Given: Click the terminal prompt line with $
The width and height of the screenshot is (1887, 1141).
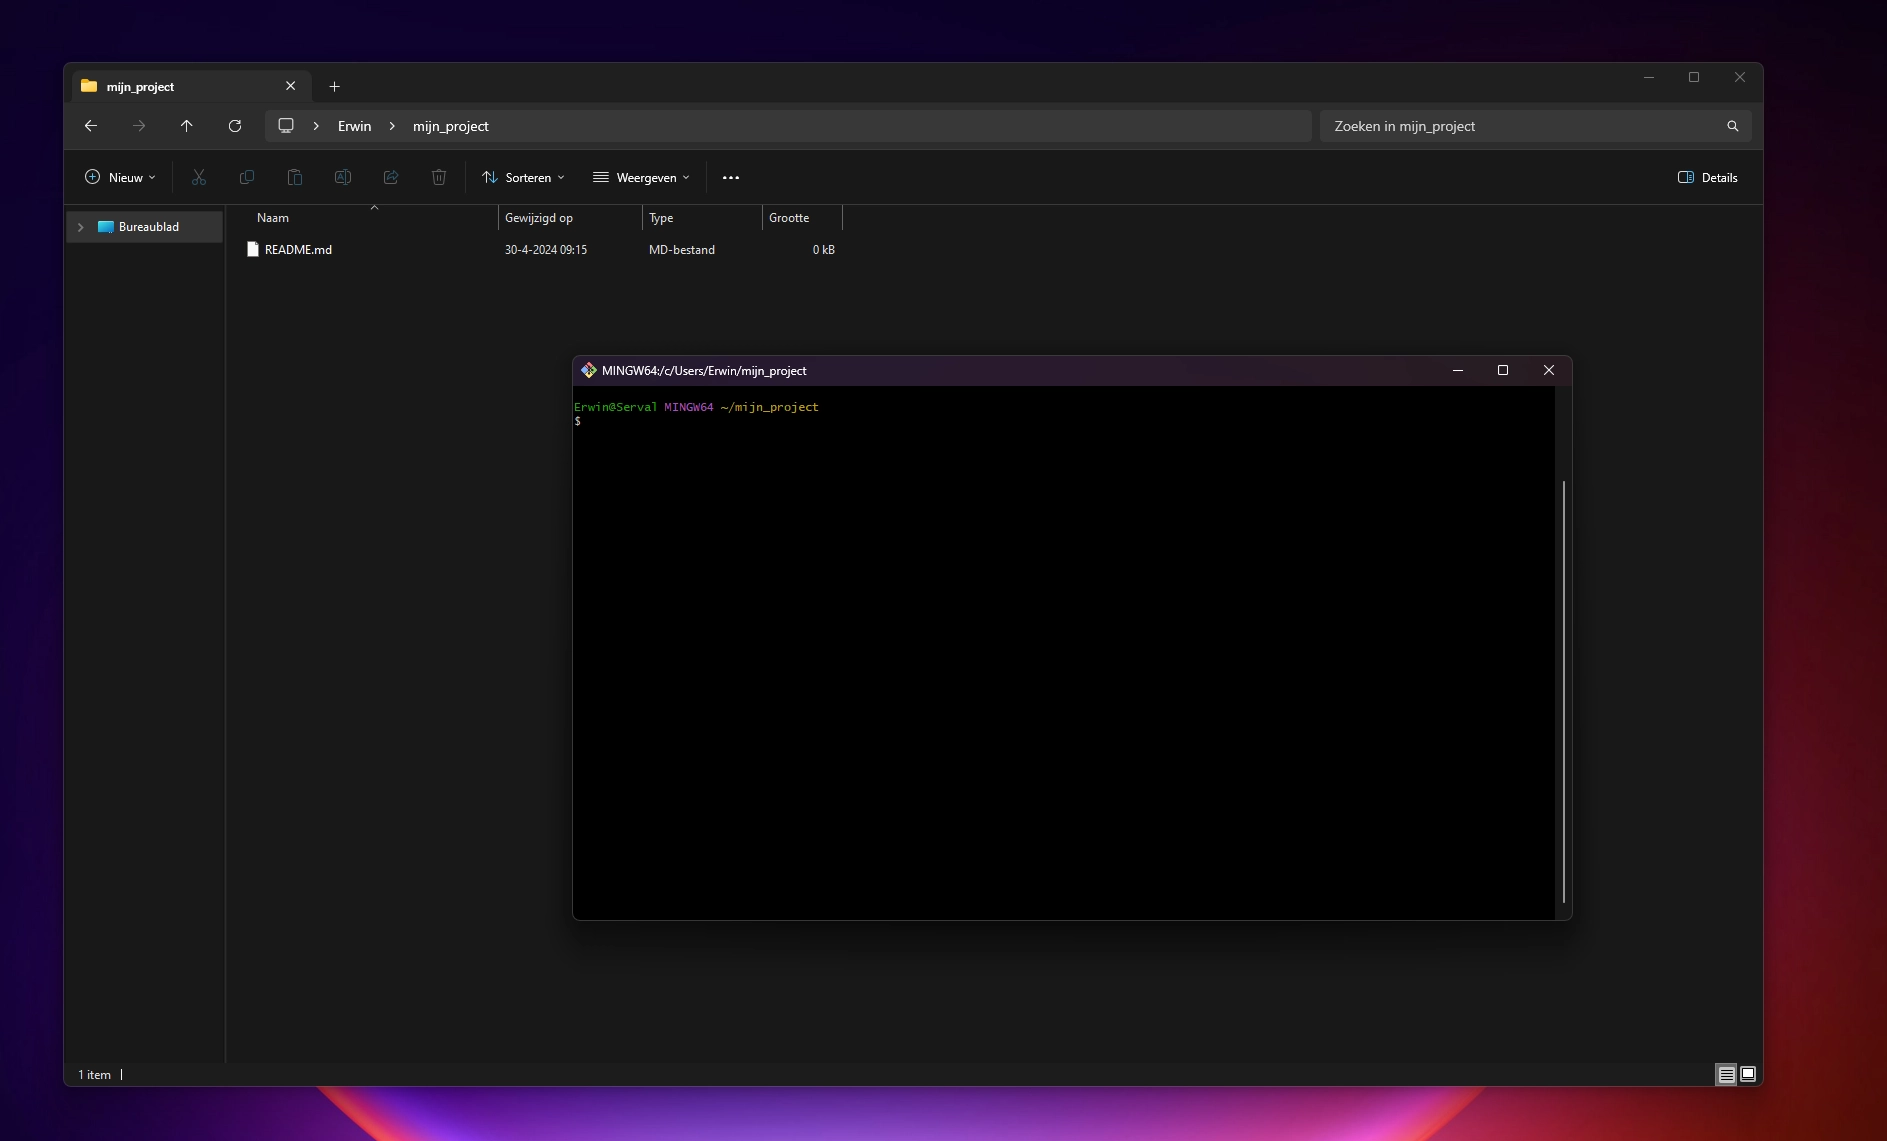Looking at the screenshot, I should tap(577, 421).
